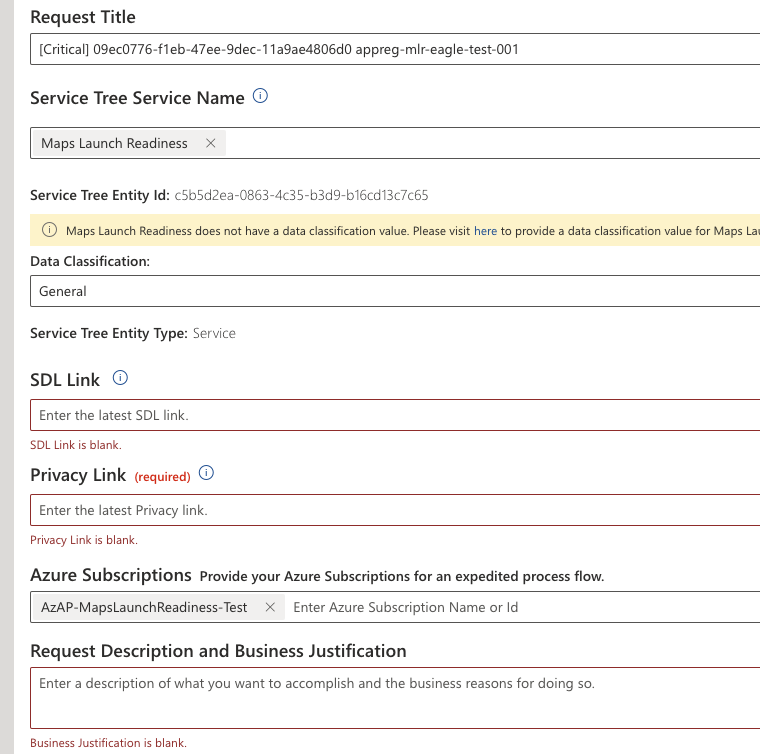Image resolution: width=761 pixels, height=755 pixels.
Task: Click the Azure Subscriptions heading
Action: click(x=111, y=575)
